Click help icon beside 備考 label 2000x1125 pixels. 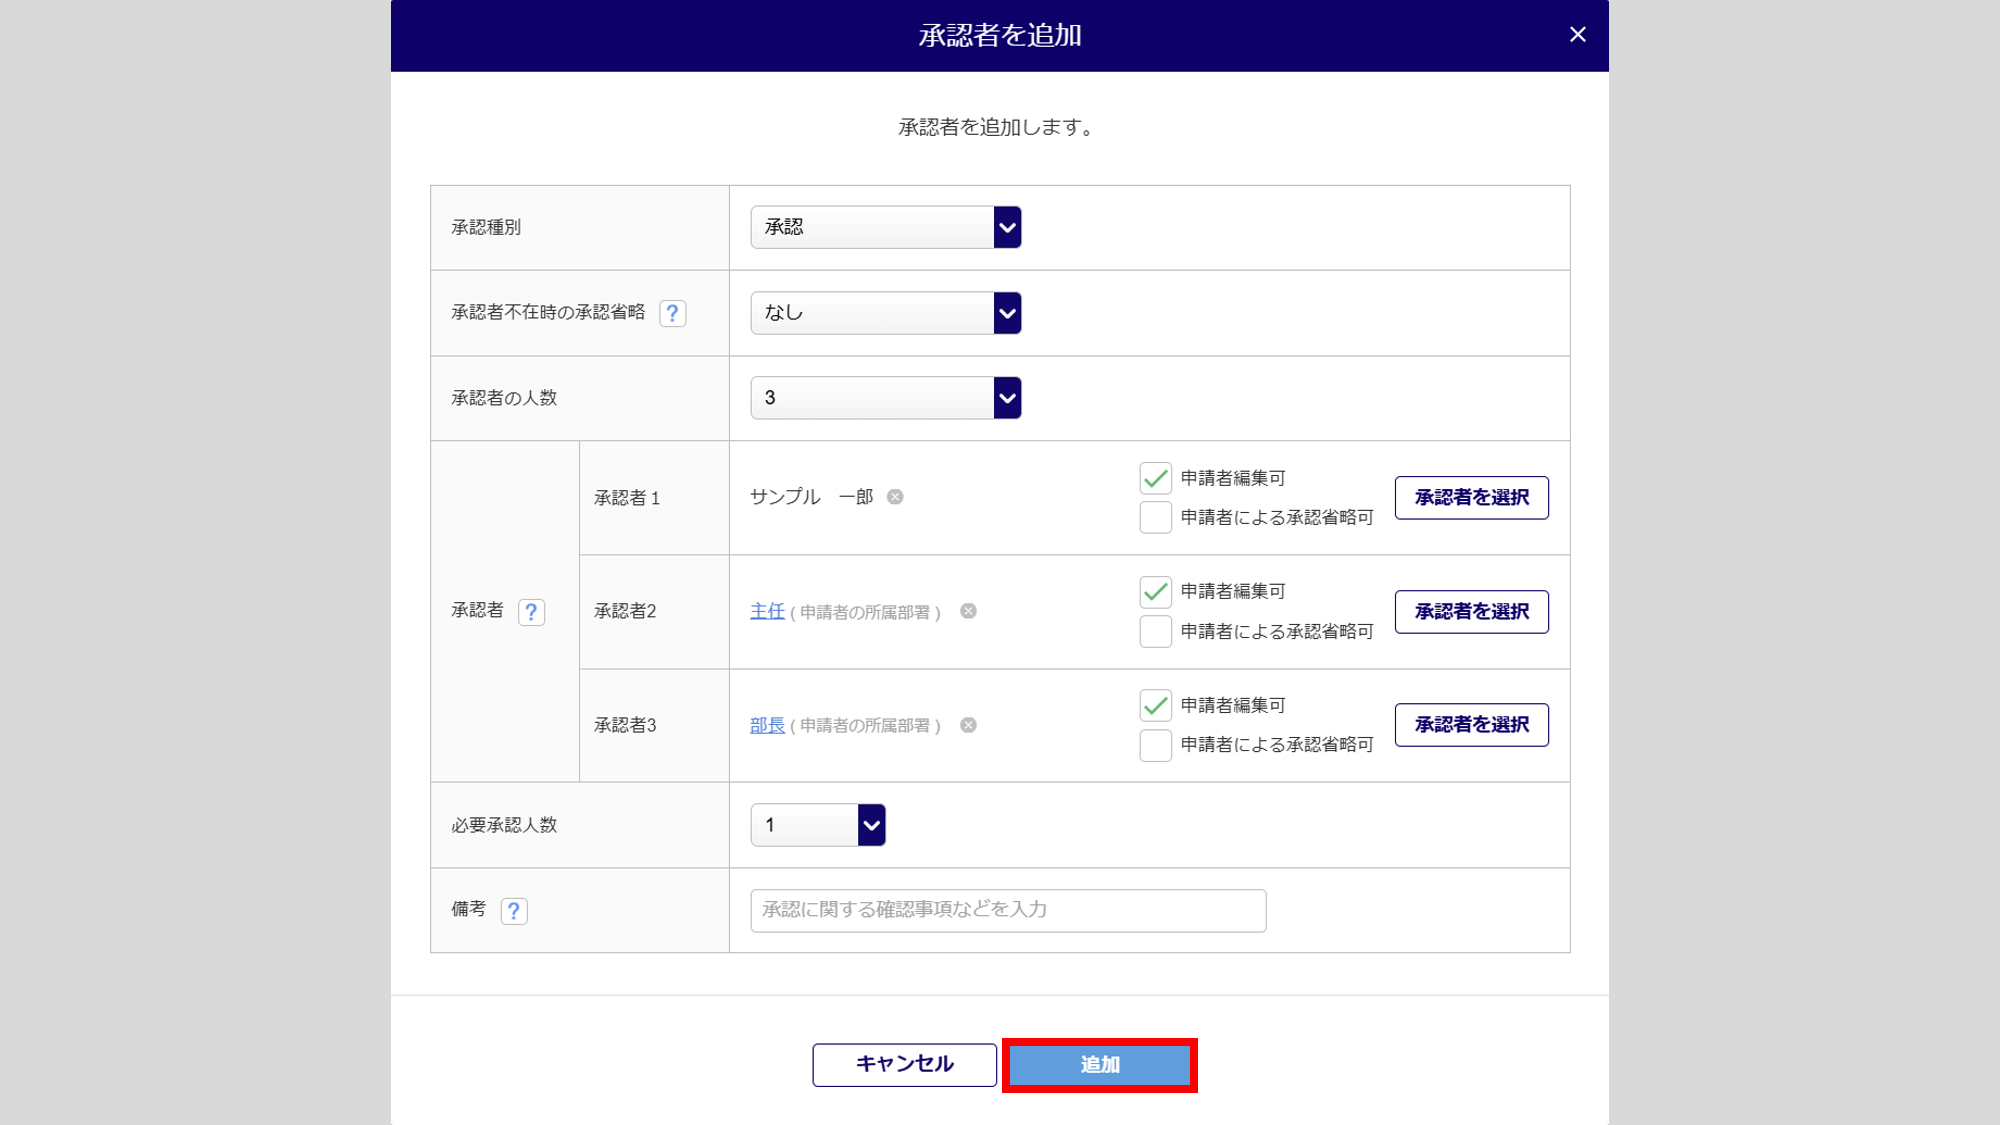point(513,911)
